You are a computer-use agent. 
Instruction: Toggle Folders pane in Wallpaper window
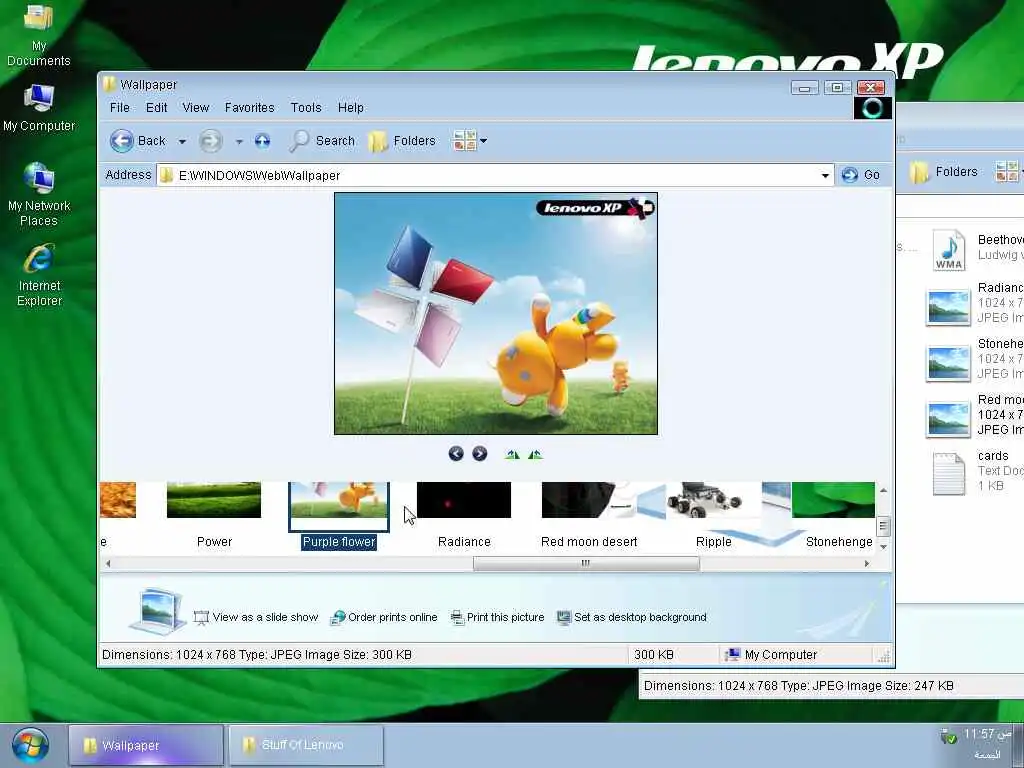[402, 141]
